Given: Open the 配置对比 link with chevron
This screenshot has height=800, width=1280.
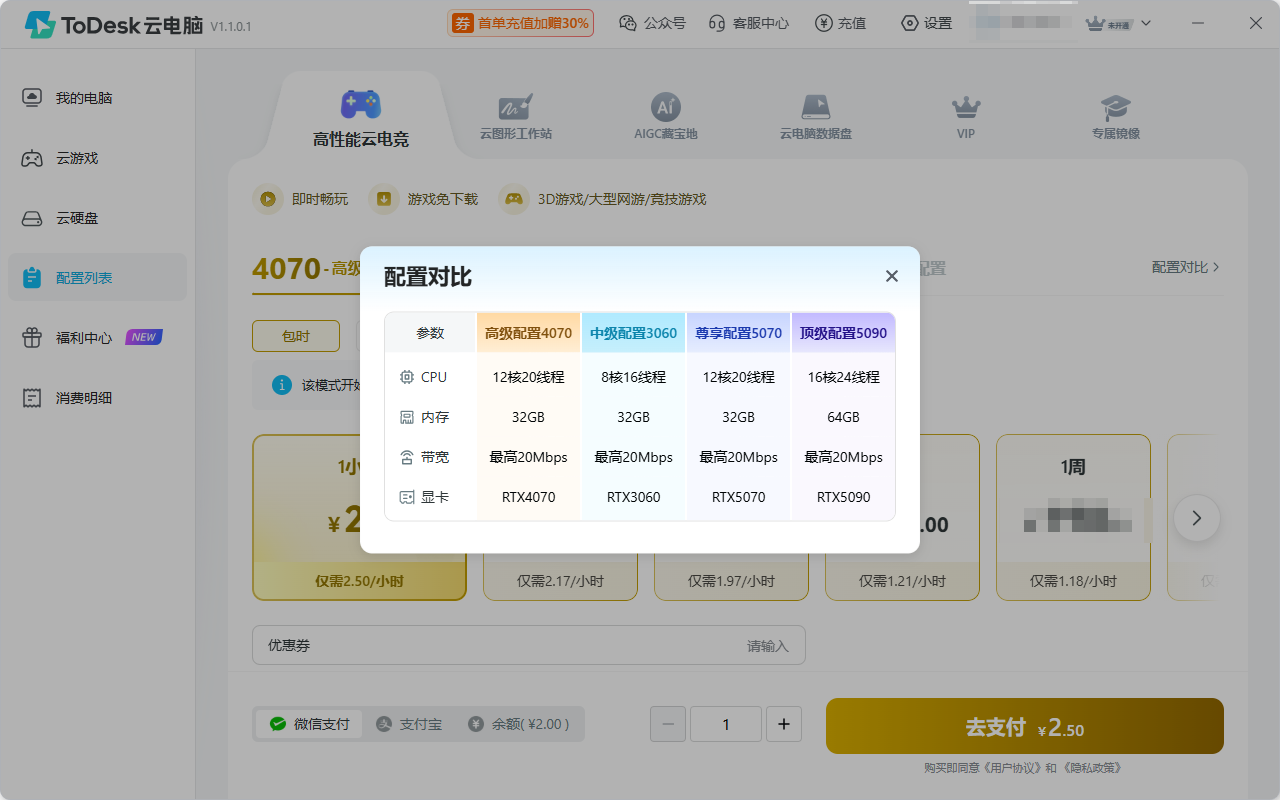Looking at the screenshot, I should (1186, 267).
